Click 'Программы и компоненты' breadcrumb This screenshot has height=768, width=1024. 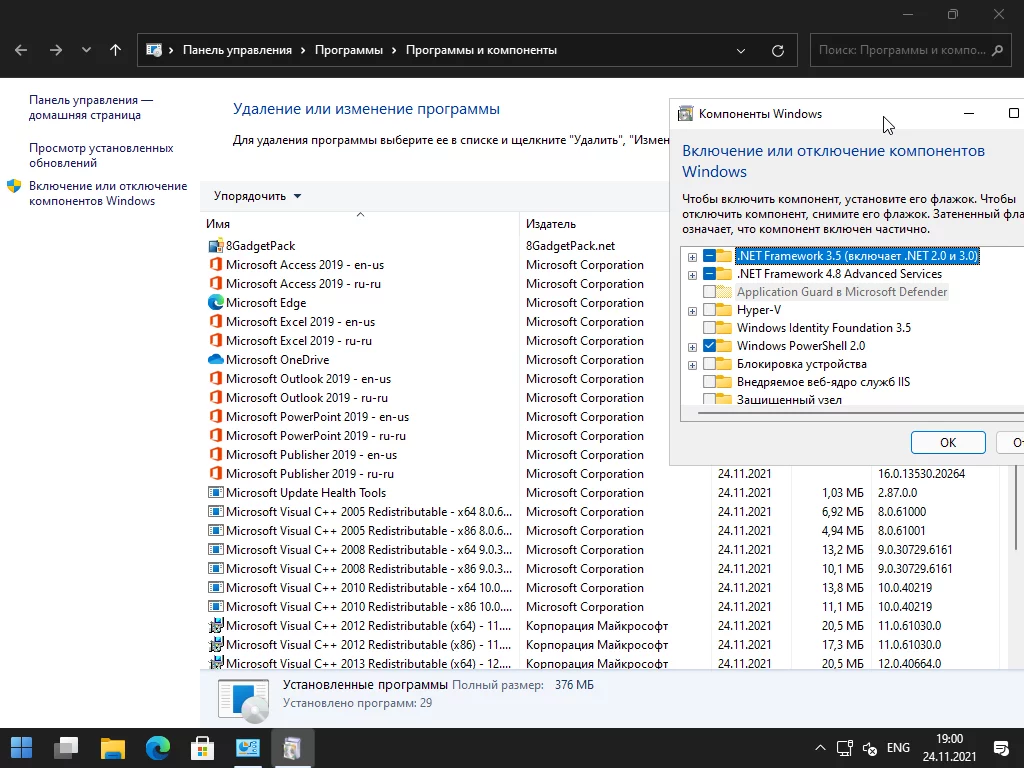click(481, 50)
